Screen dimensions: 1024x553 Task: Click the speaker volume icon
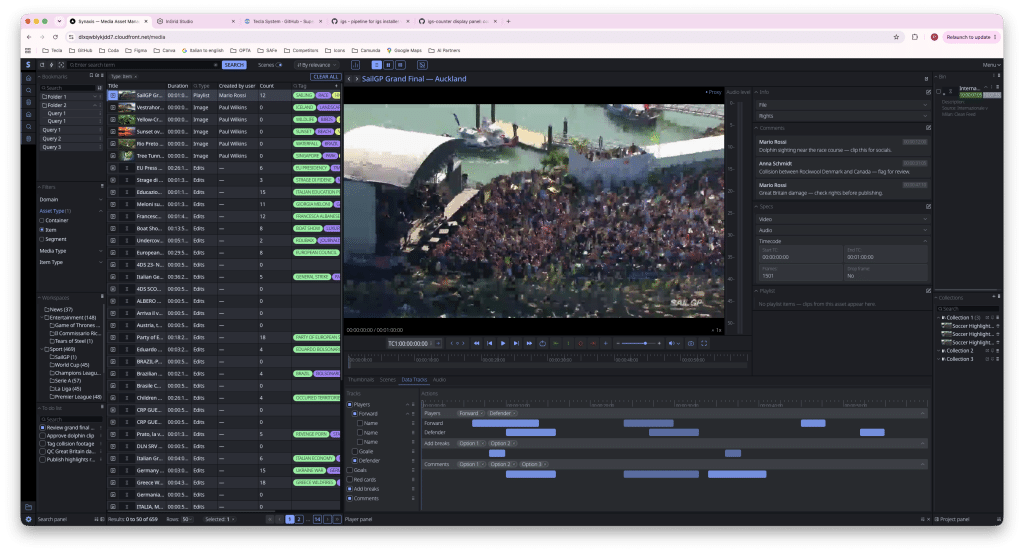click(671, 343)
